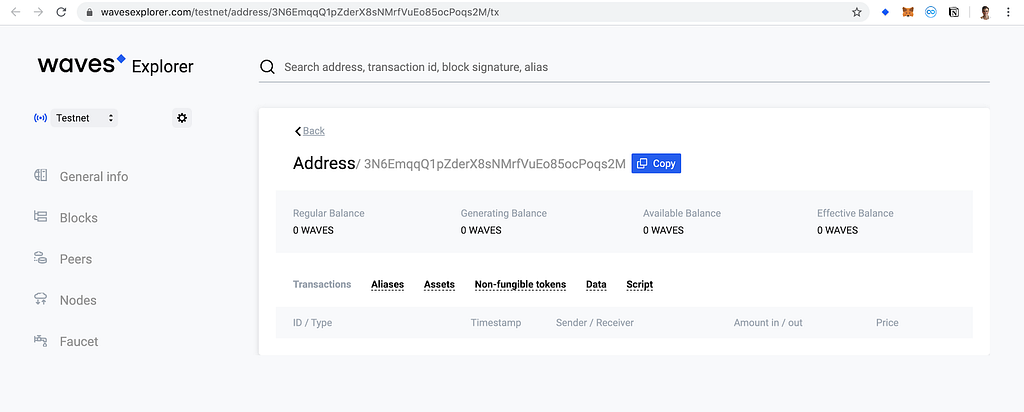
Task: Click the Waves Explorer logo
Action: 116,65
